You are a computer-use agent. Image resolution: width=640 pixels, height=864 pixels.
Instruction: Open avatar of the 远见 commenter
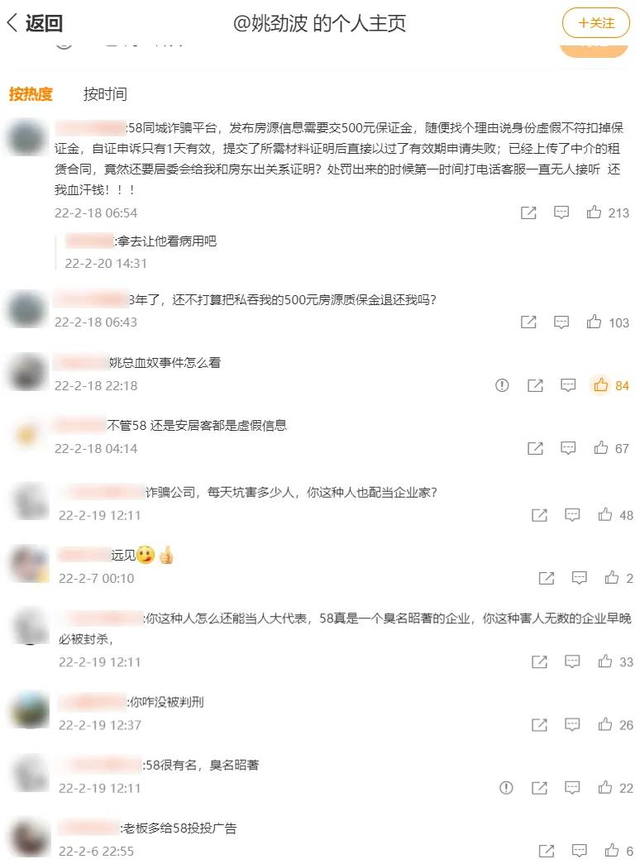click(x=30, y=564)
